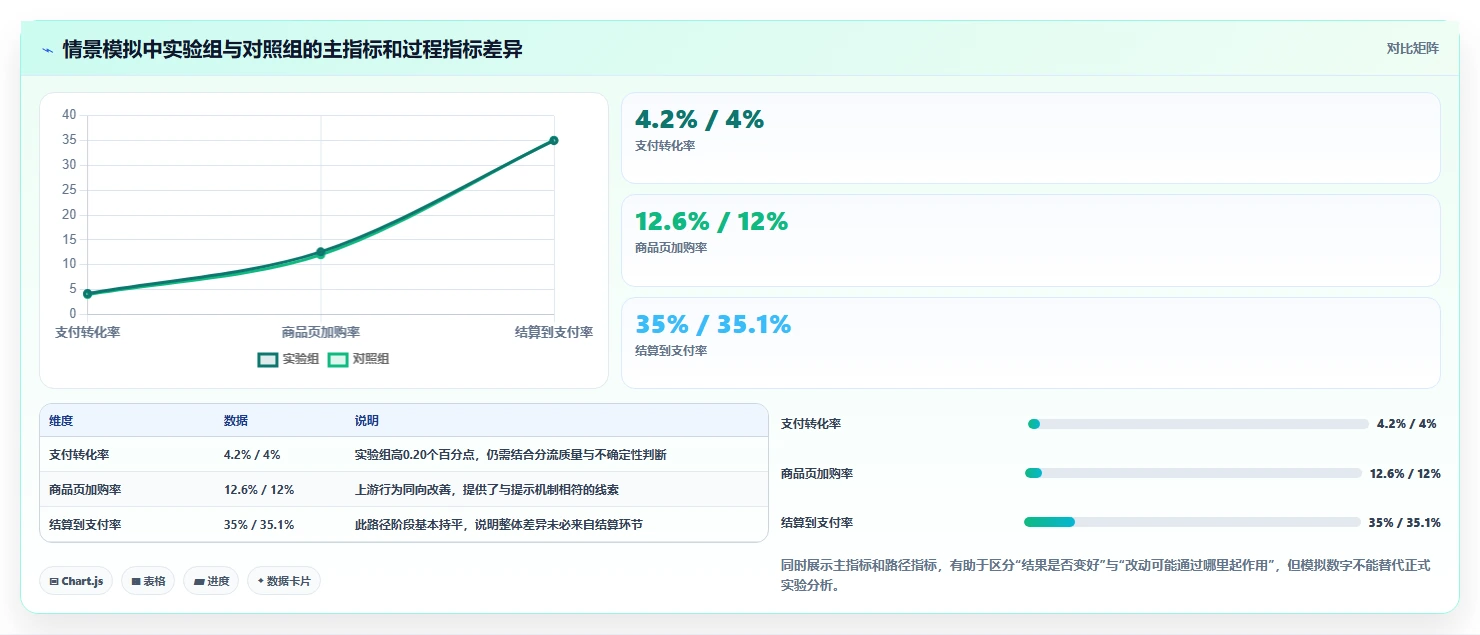Click the 商品页加购率 x-axis label on chart
1480x635 pixels.
point(321,332)
